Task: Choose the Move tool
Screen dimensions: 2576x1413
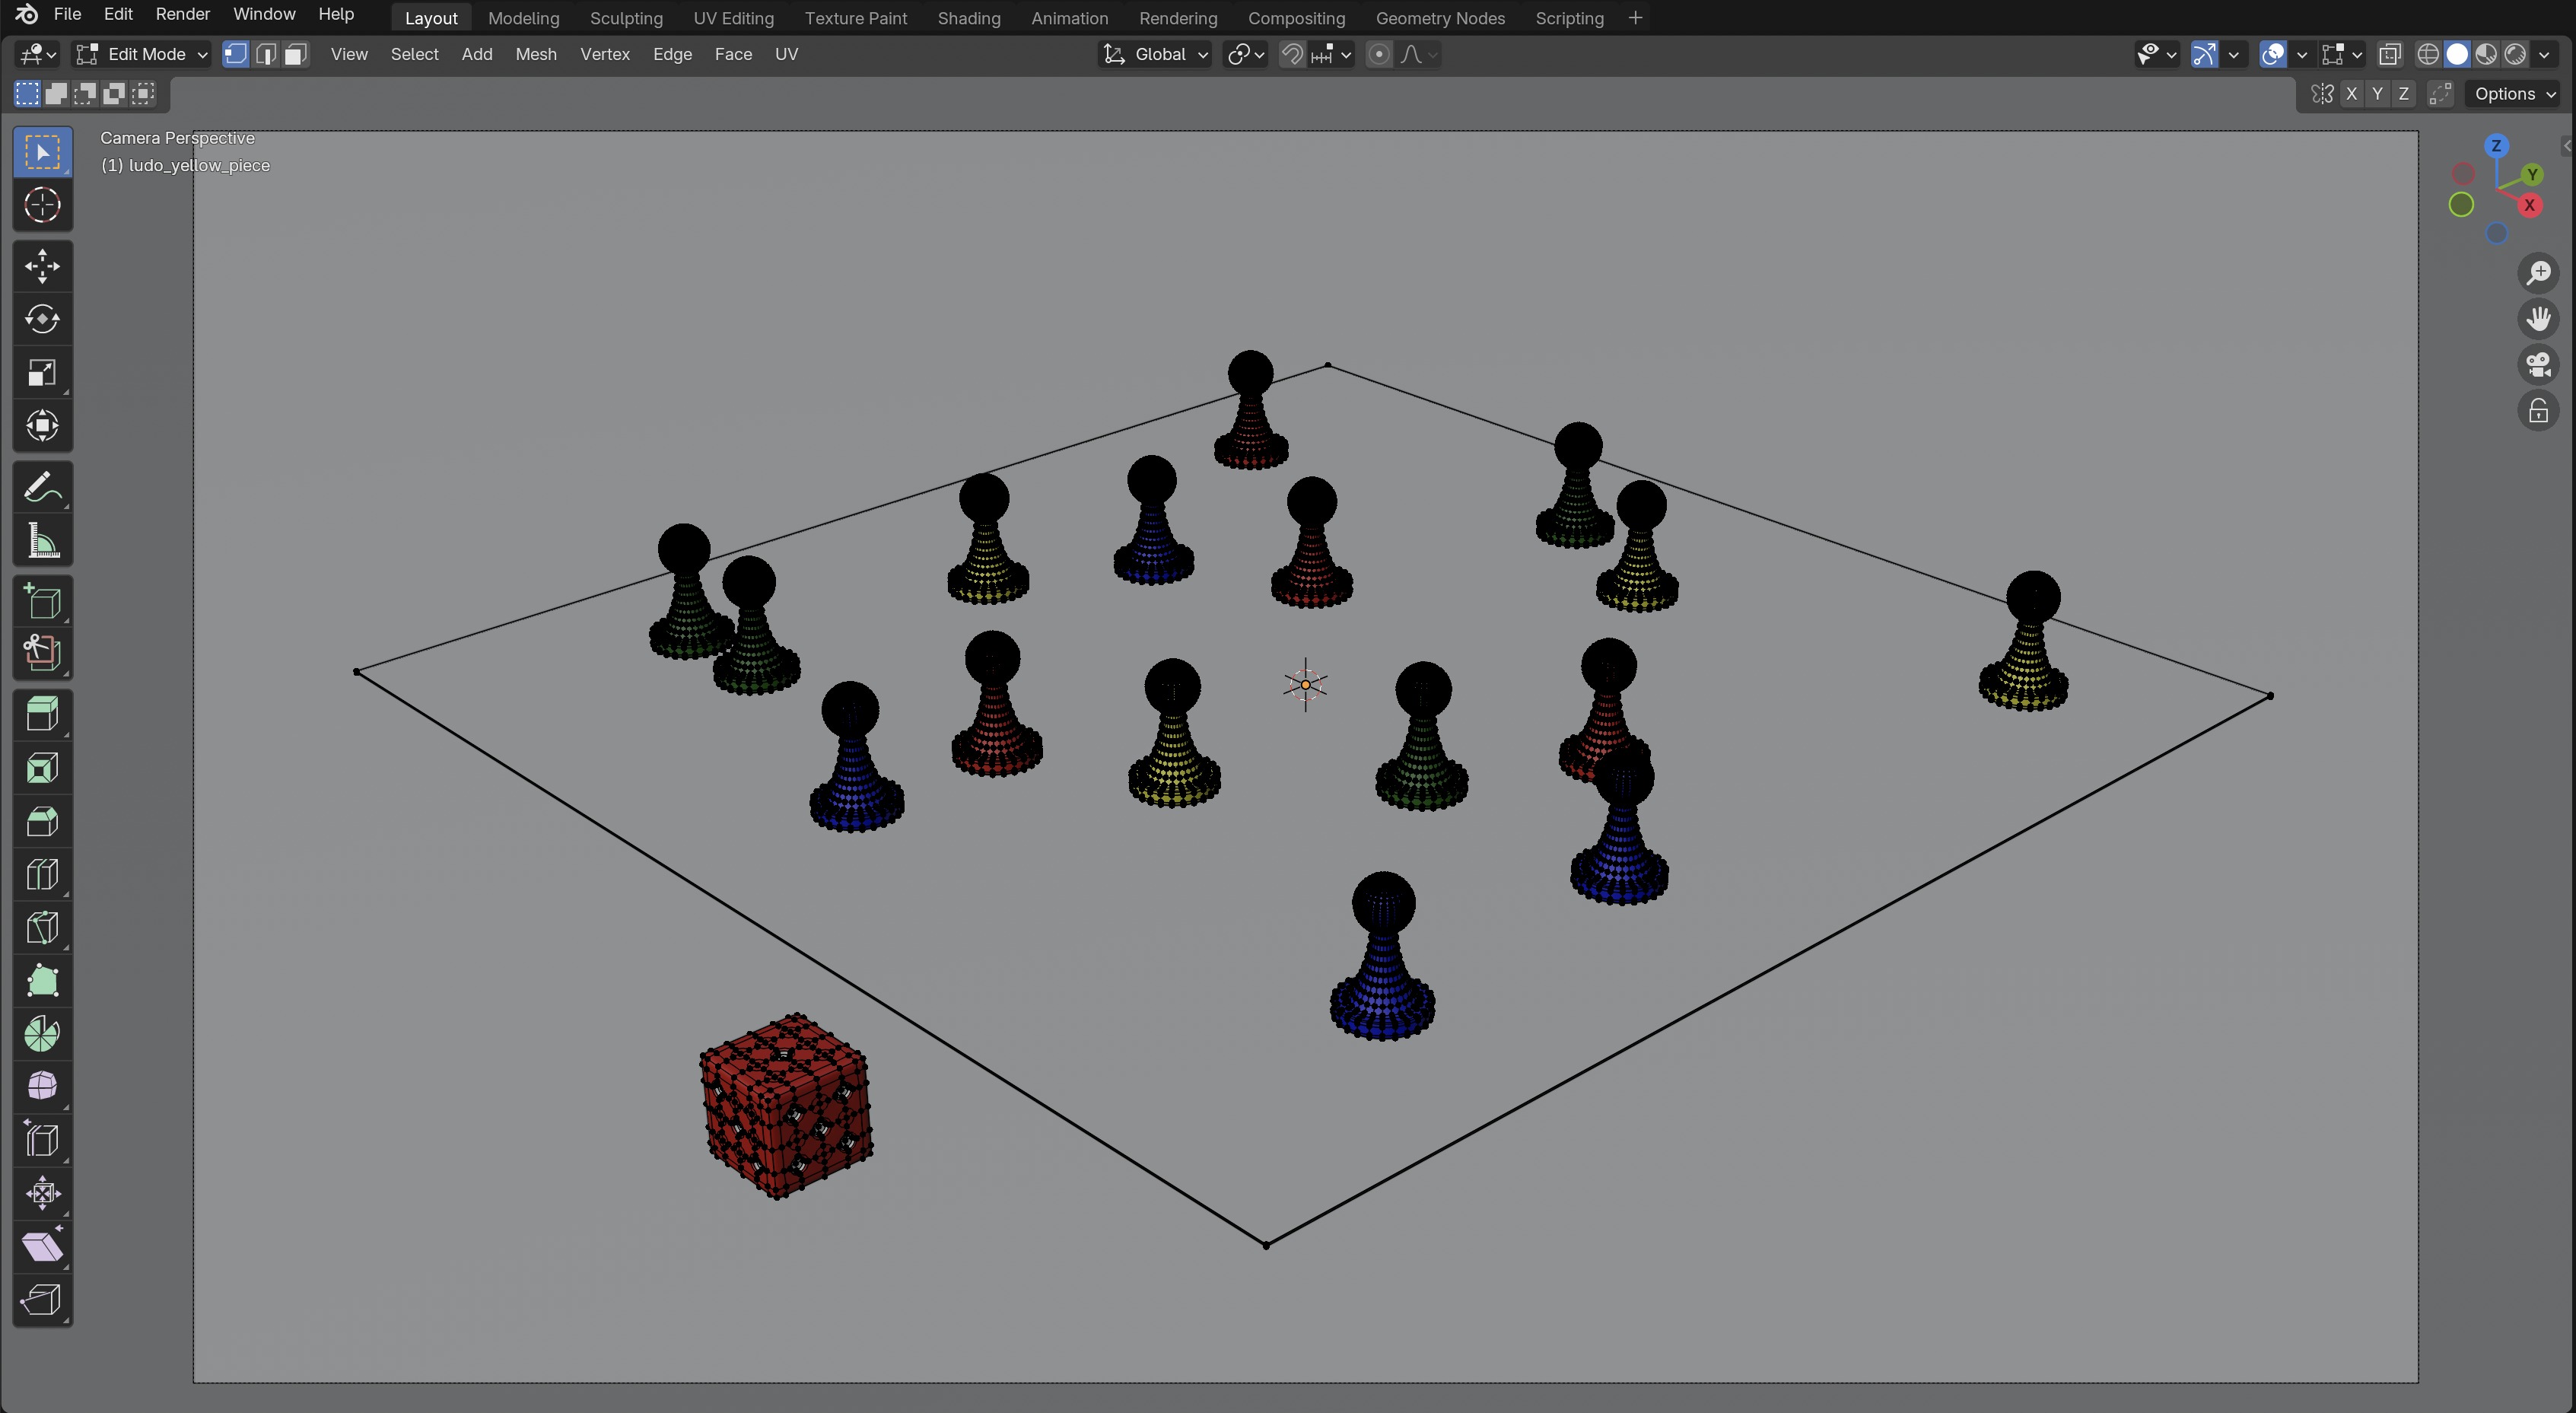Action: [x=42, y=266]
